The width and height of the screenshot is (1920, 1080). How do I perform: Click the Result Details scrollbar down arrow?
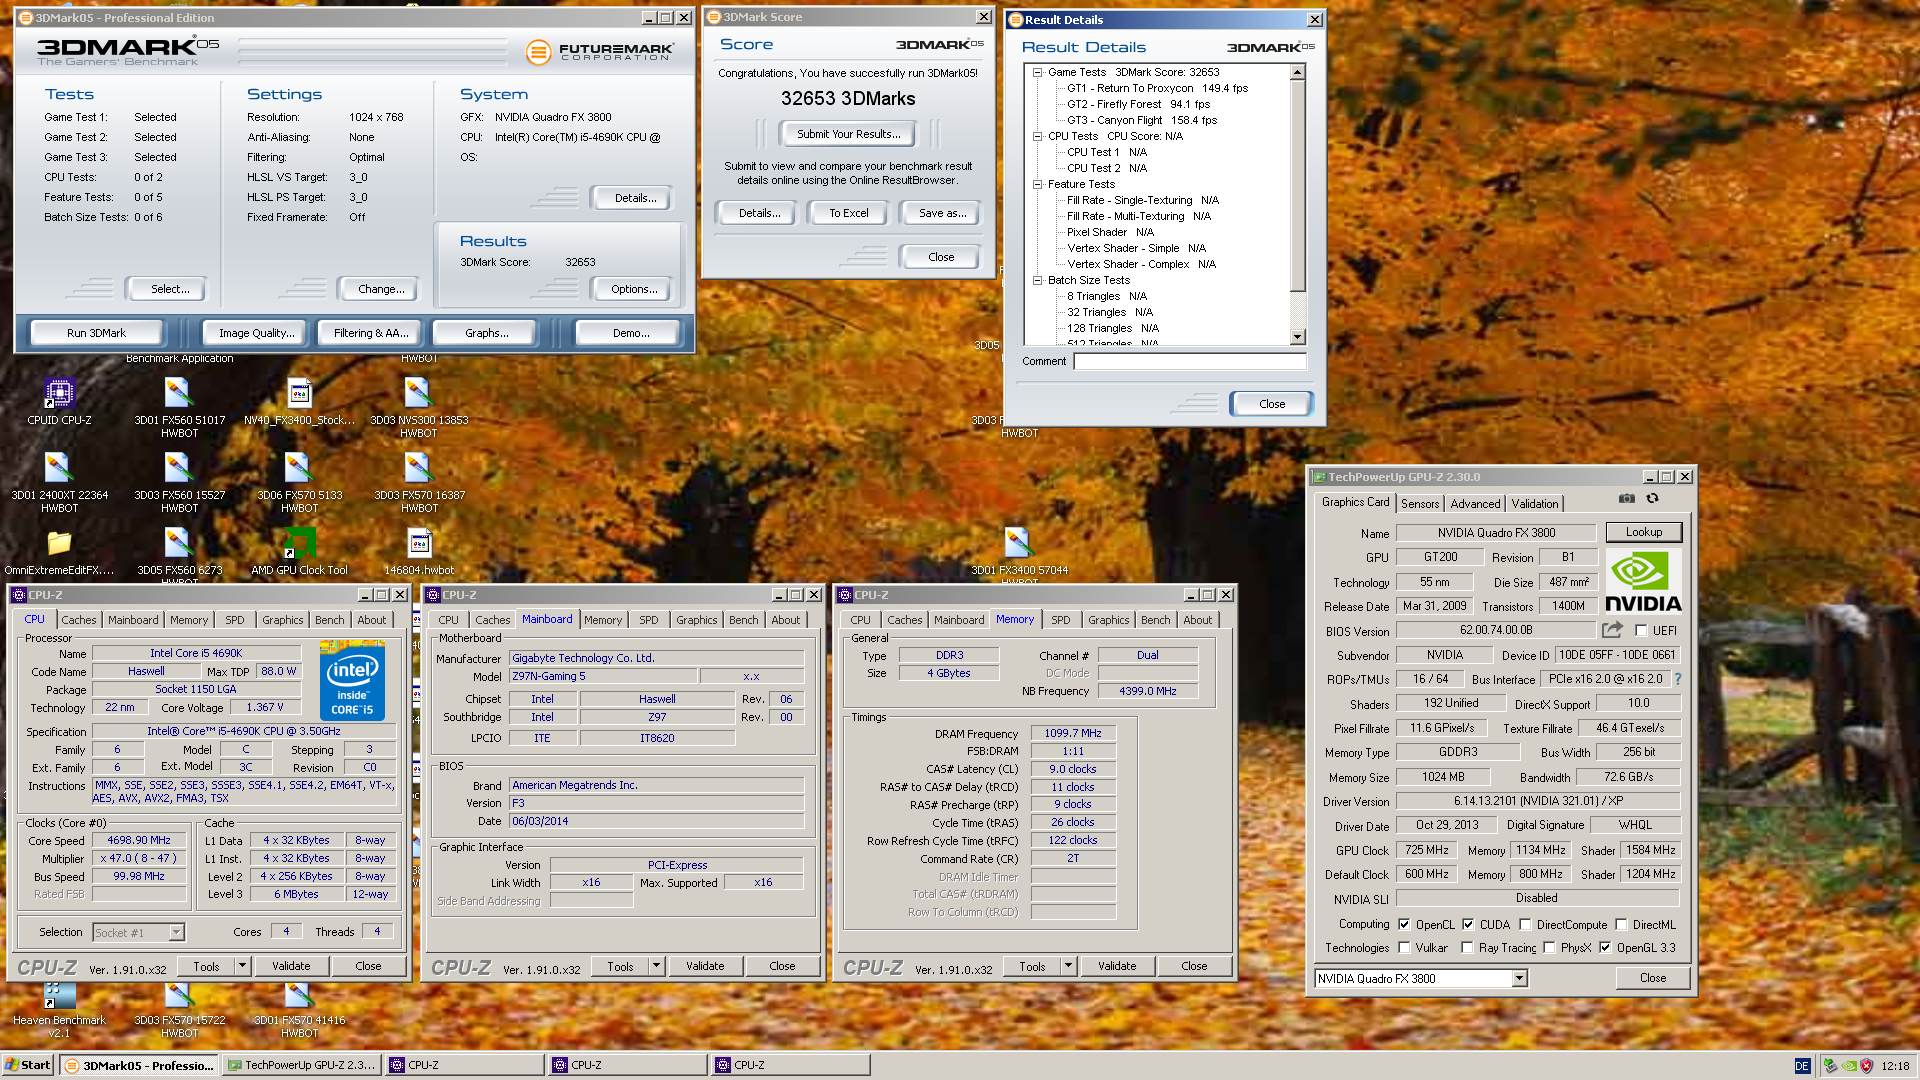tap(1298, 338)
